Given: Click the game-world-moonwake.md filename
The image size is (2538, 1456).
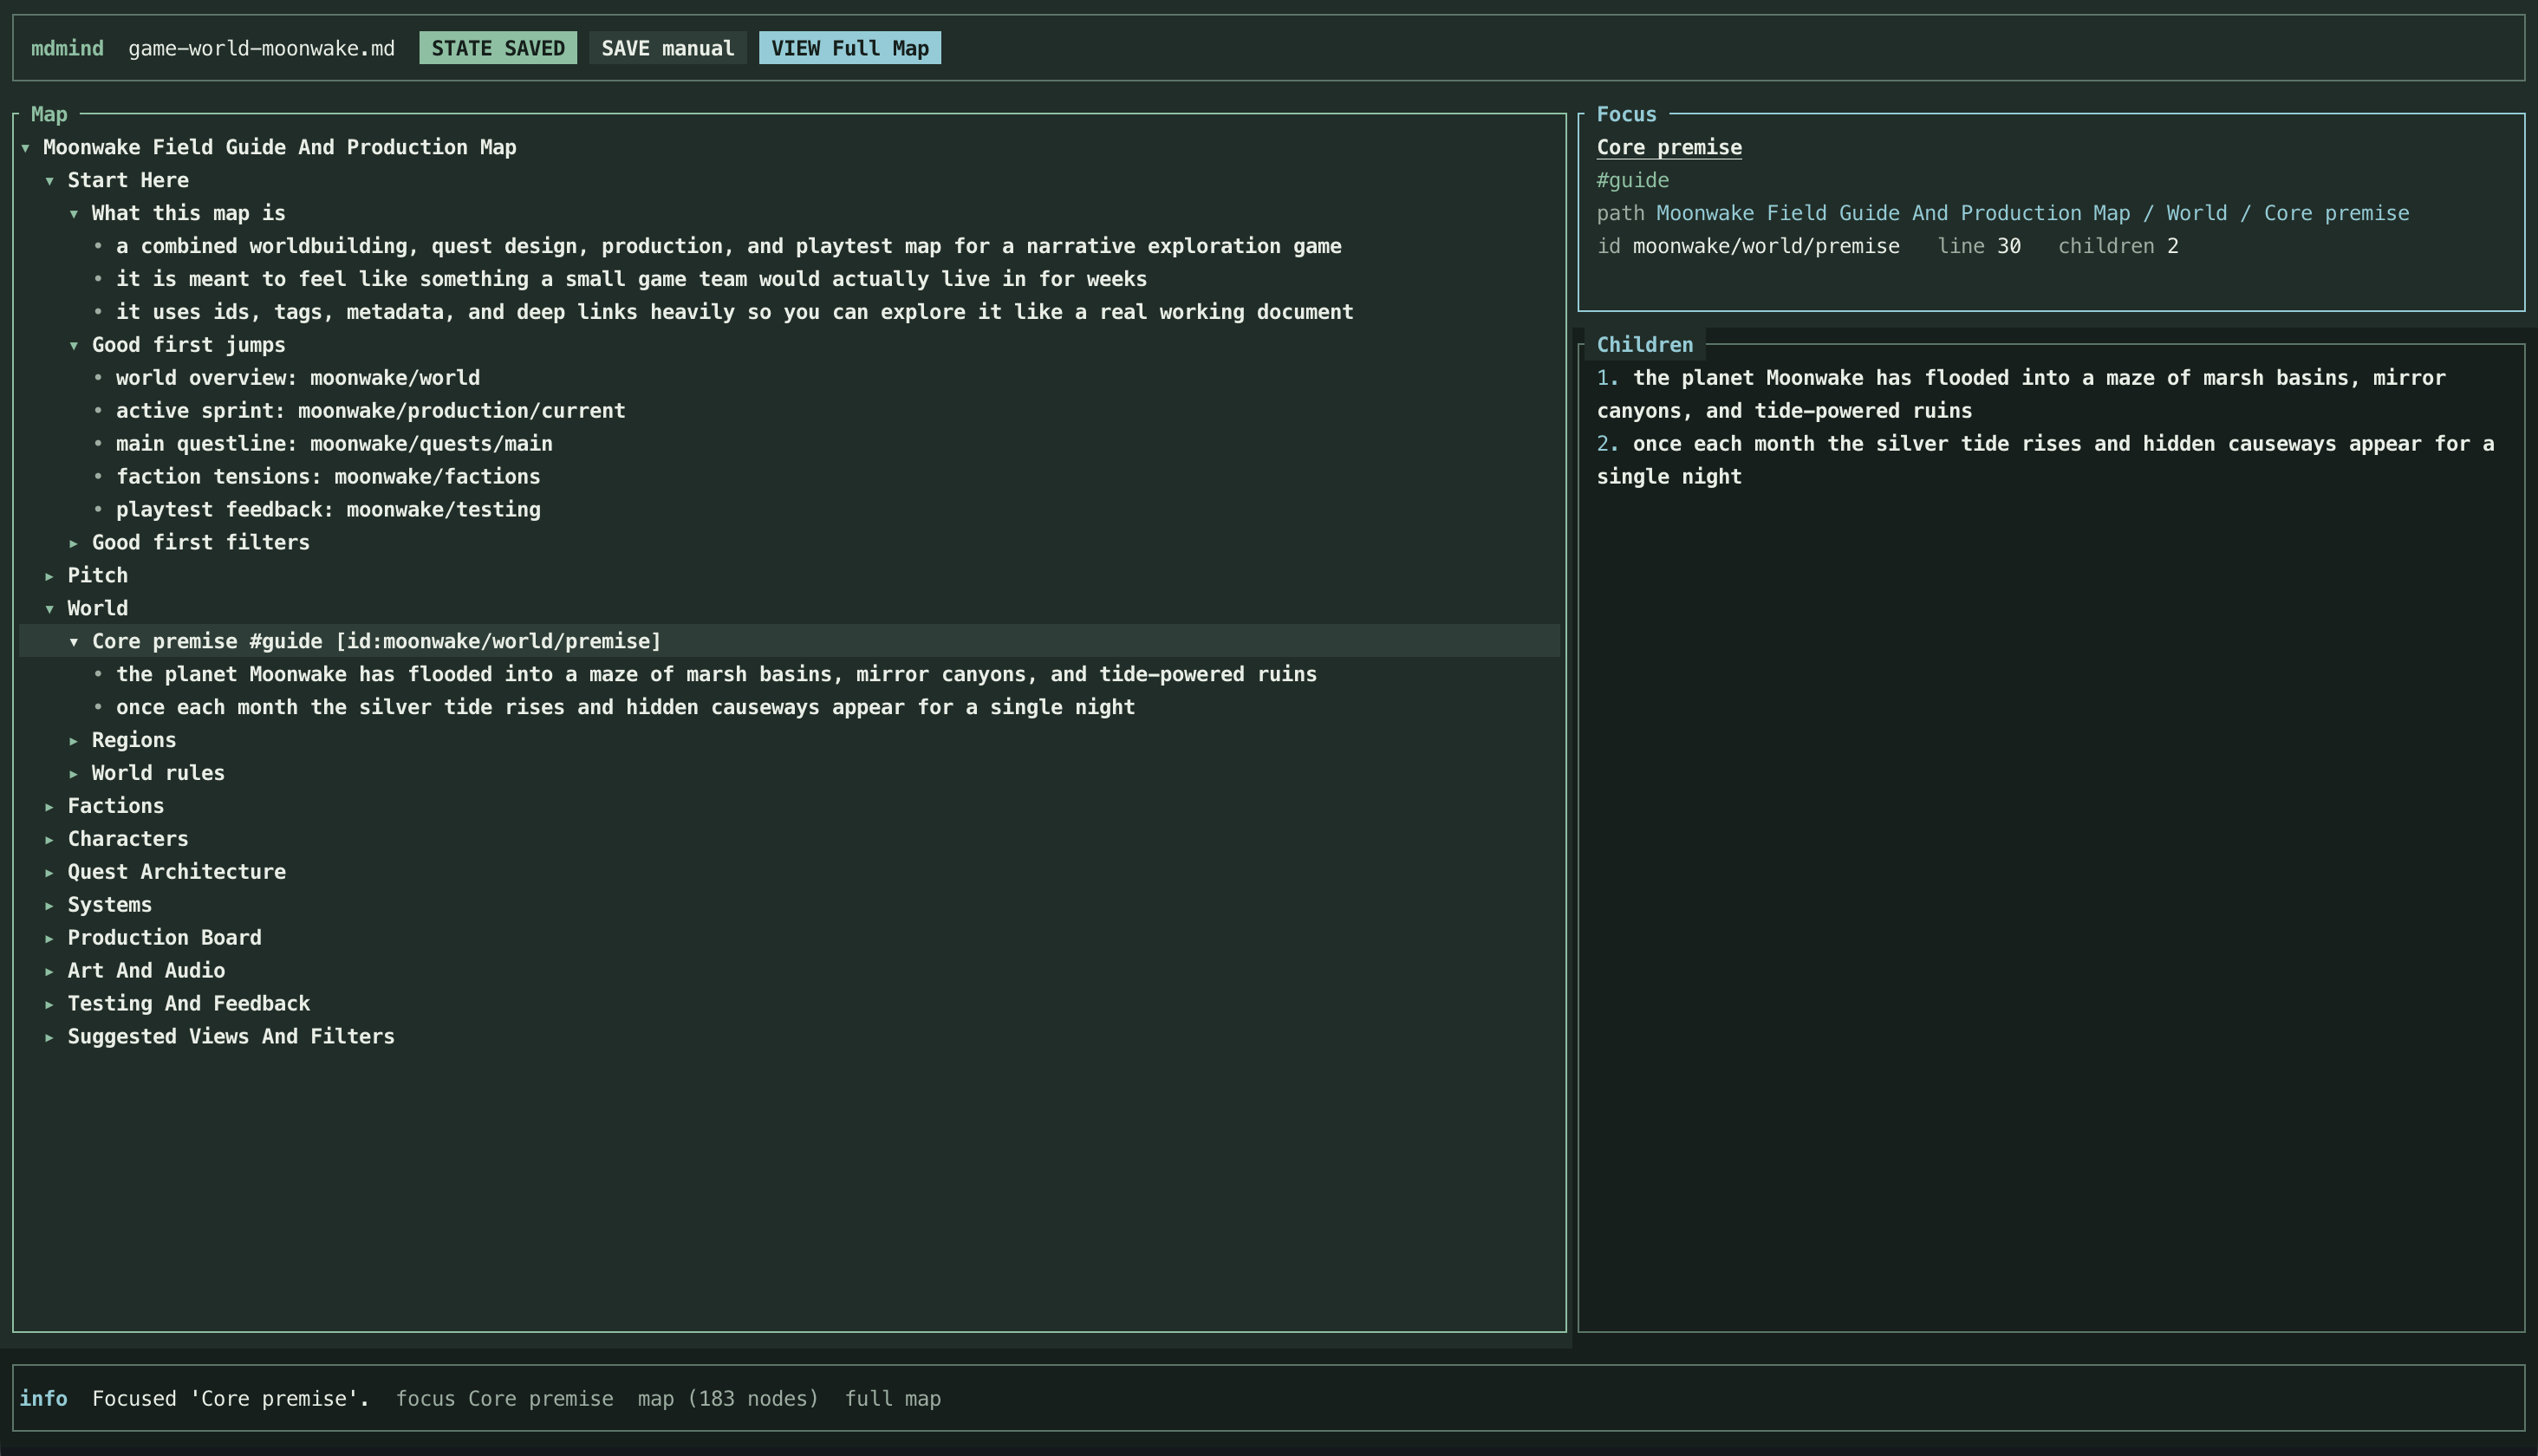Looking at the screenshot, I should point(261,47).
